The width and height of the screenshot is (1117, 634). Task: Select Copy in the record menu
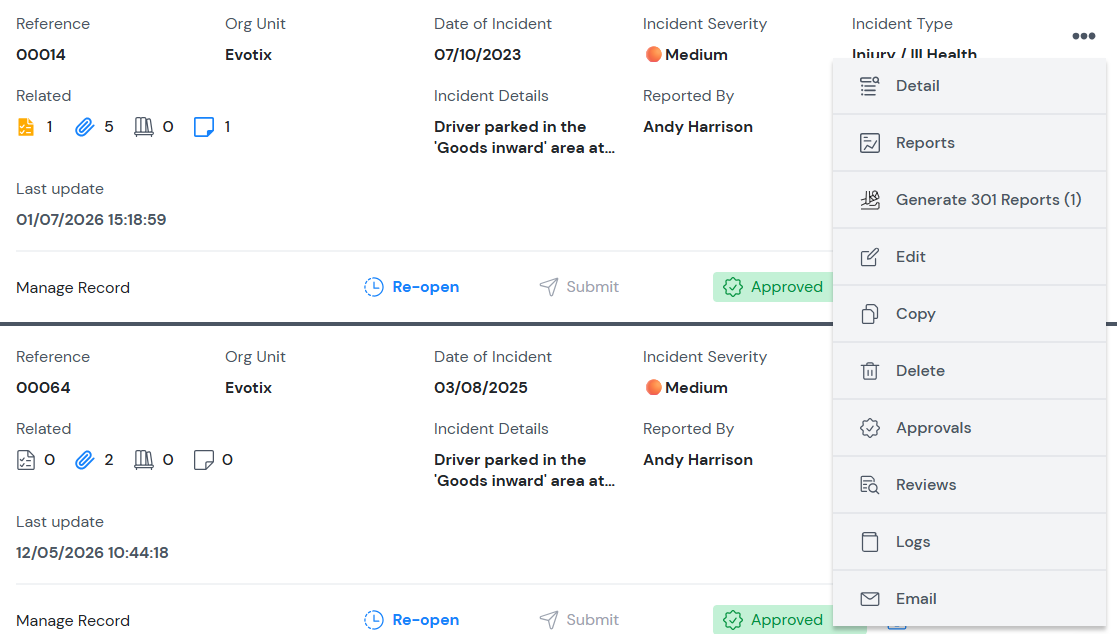[x=969, y=314]
